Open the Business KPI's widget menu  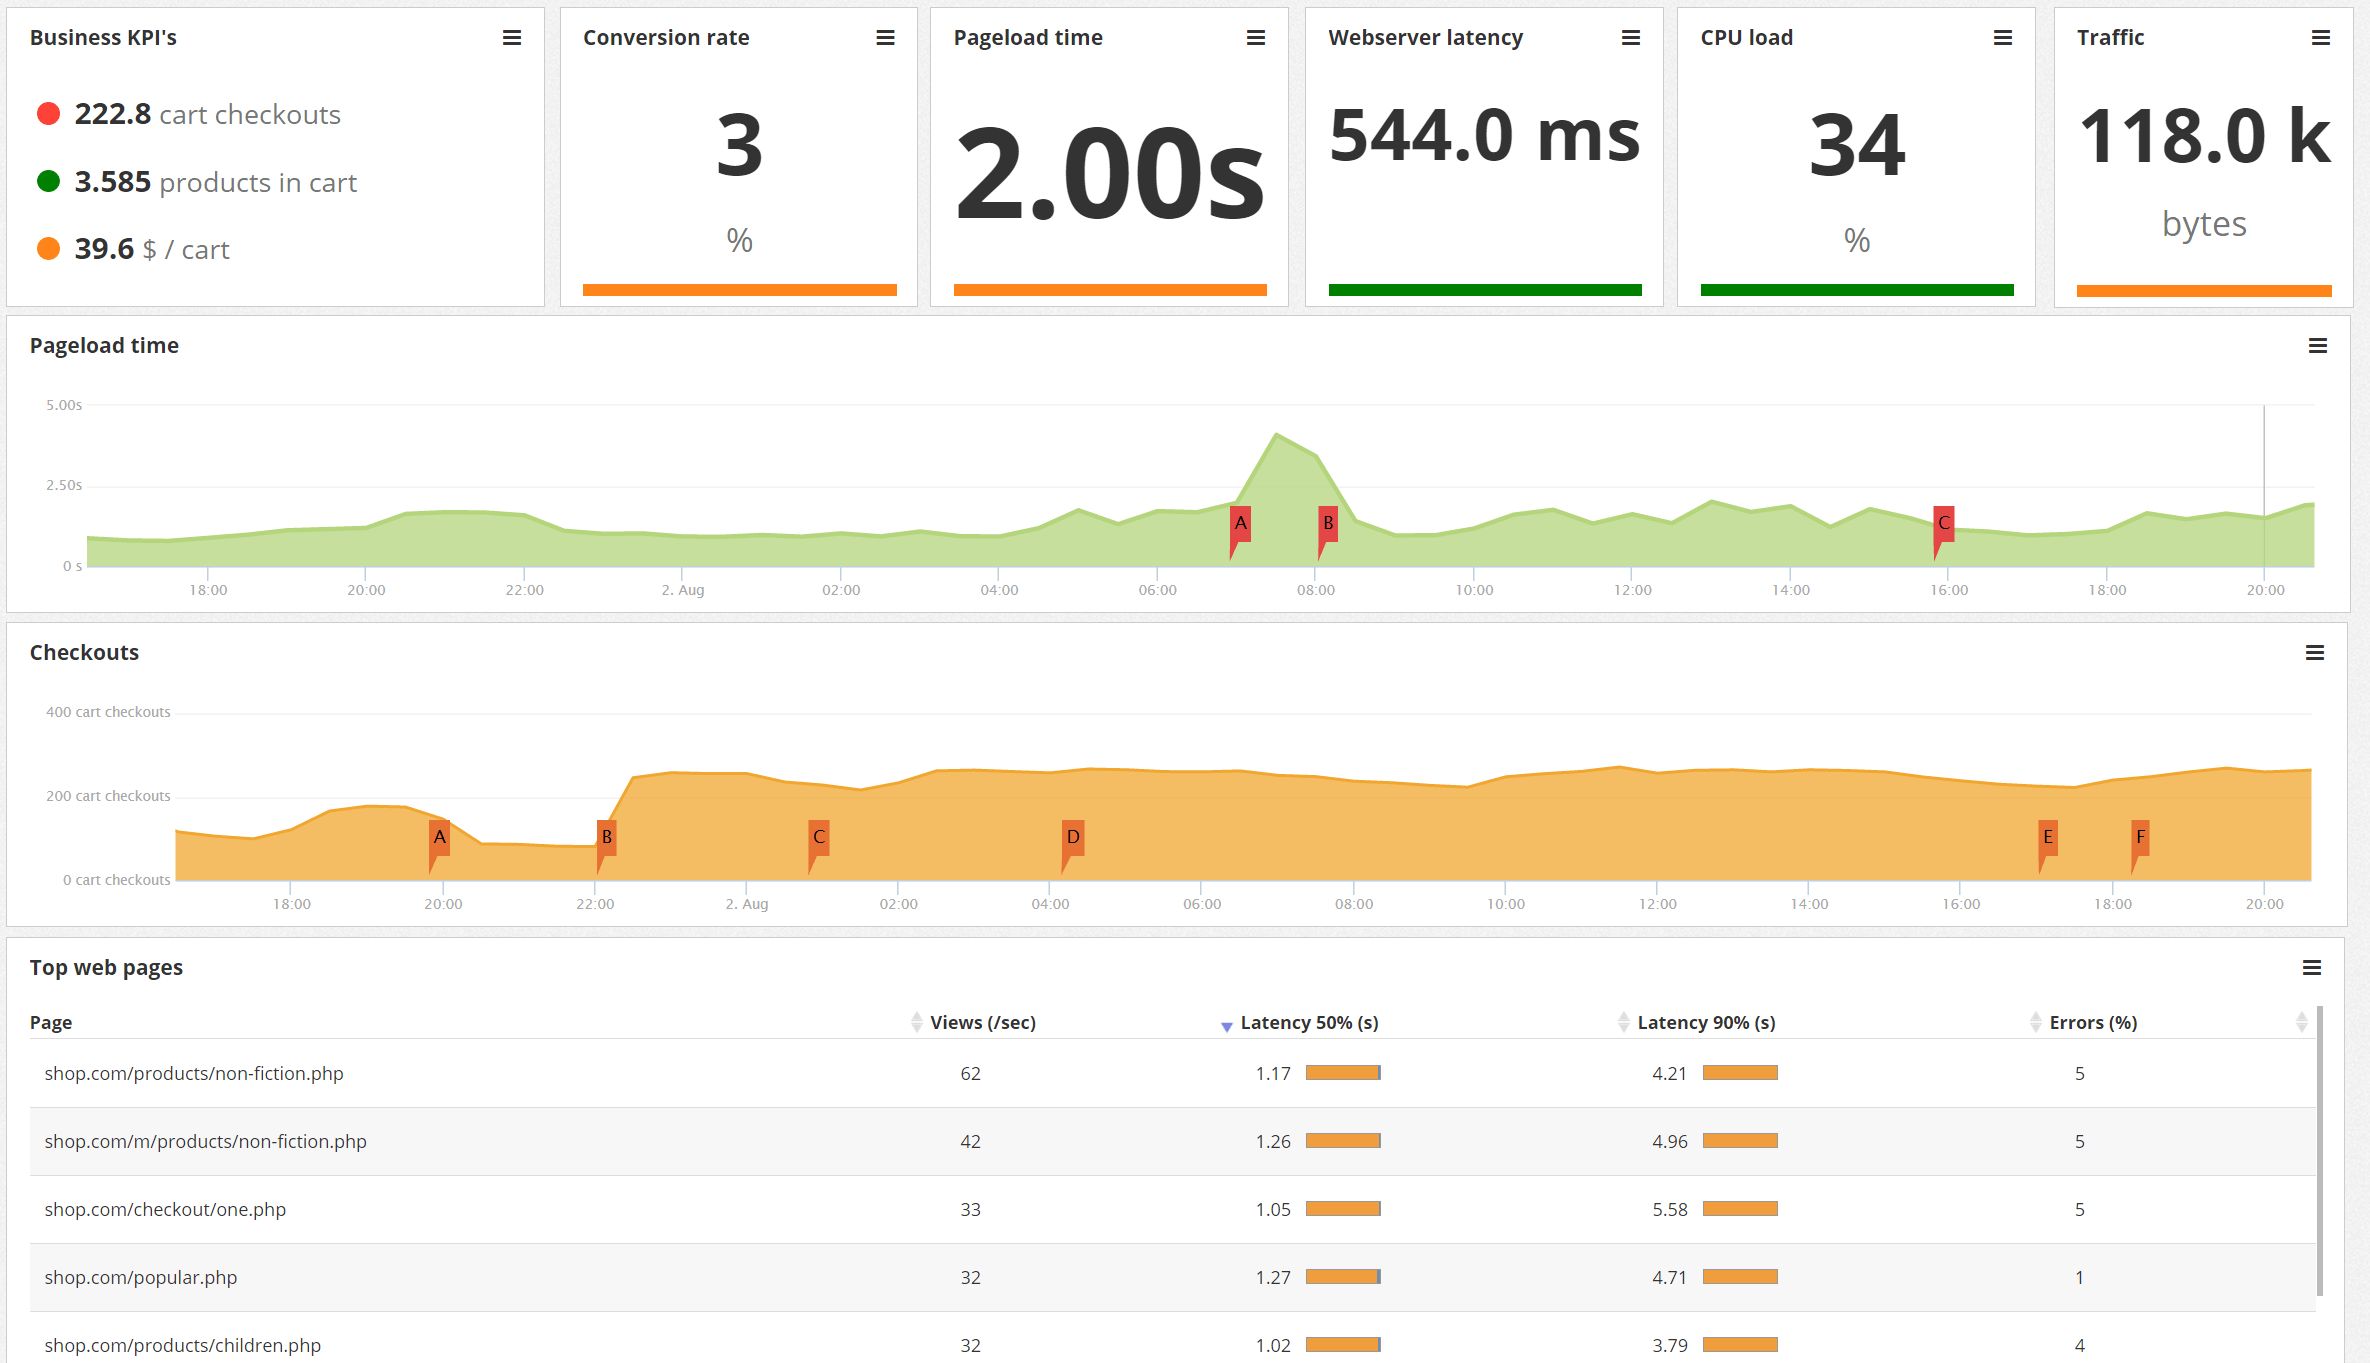click(511, 37)
